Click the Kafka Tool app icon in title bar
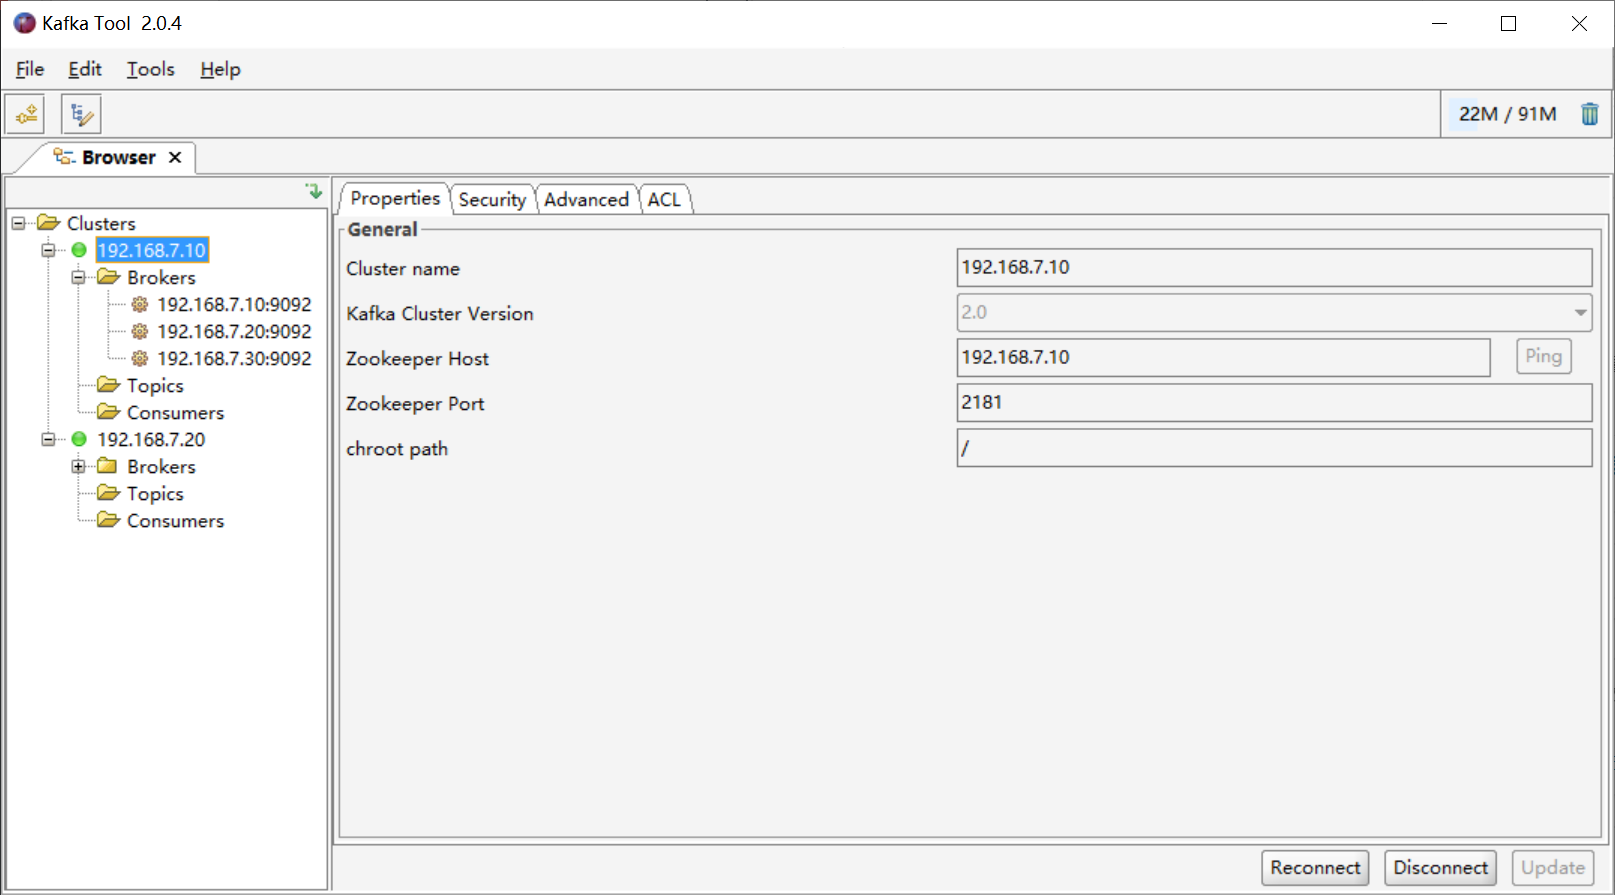 coord(24,23)
